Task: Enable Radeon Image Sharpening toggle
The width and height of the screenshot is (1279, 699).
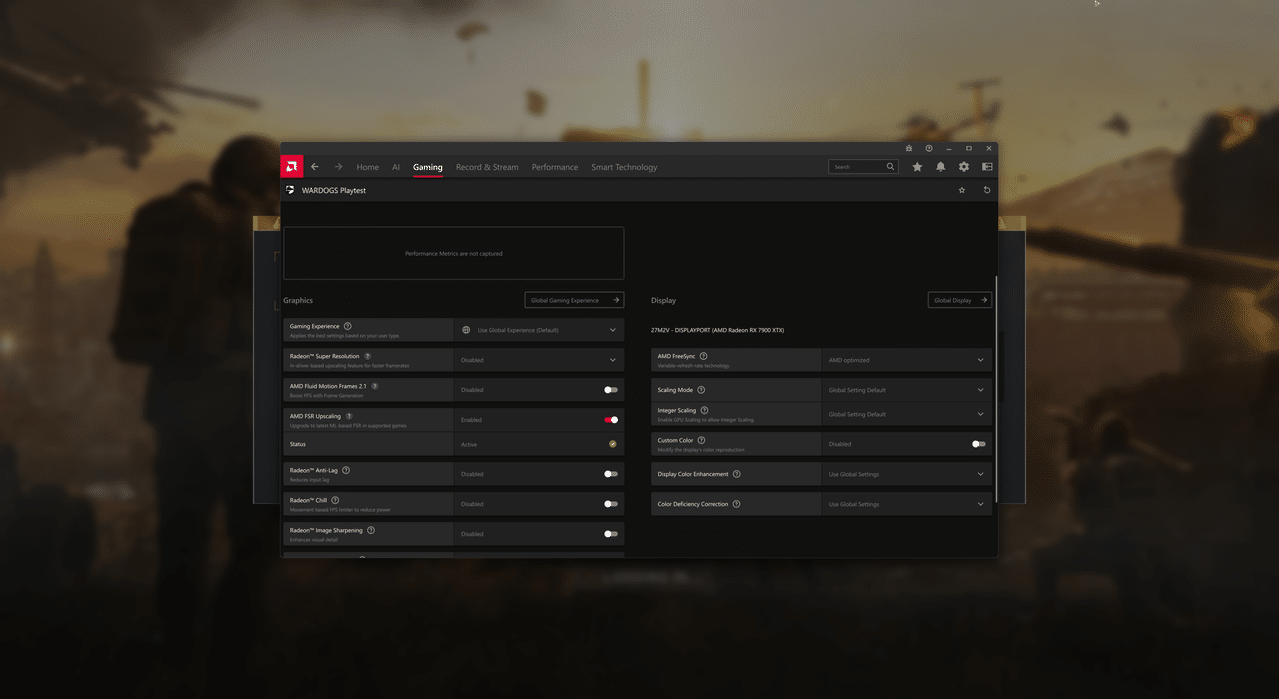Action: pos(611,534)
